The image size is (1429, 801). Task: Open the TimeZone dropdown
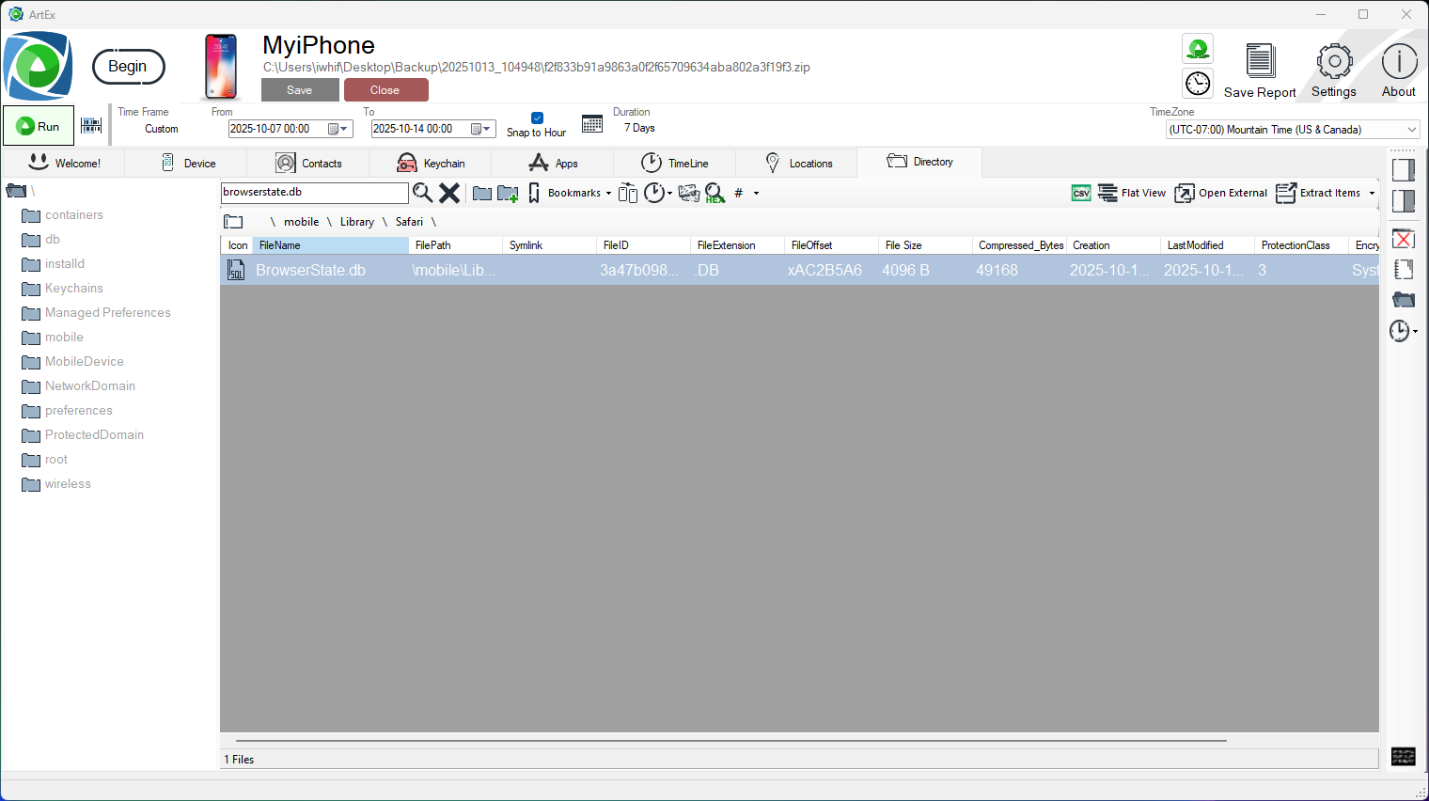pos(1411,130)
